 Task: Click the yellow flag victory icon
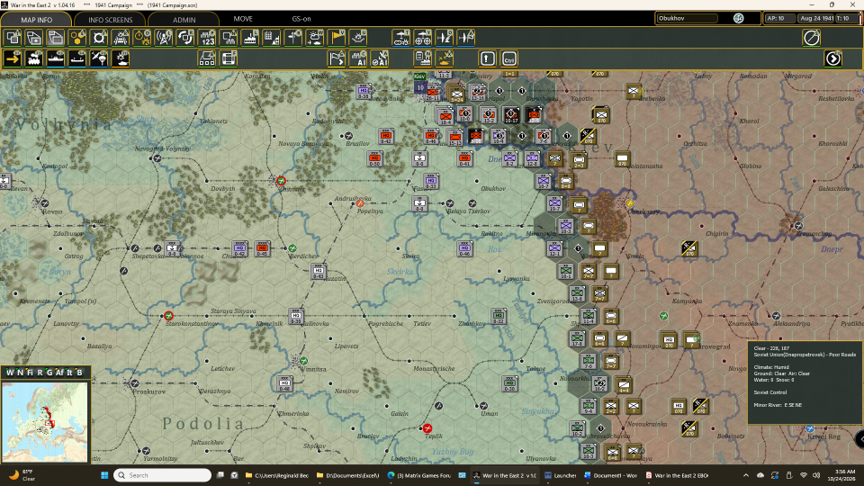[x=337, y=37]
